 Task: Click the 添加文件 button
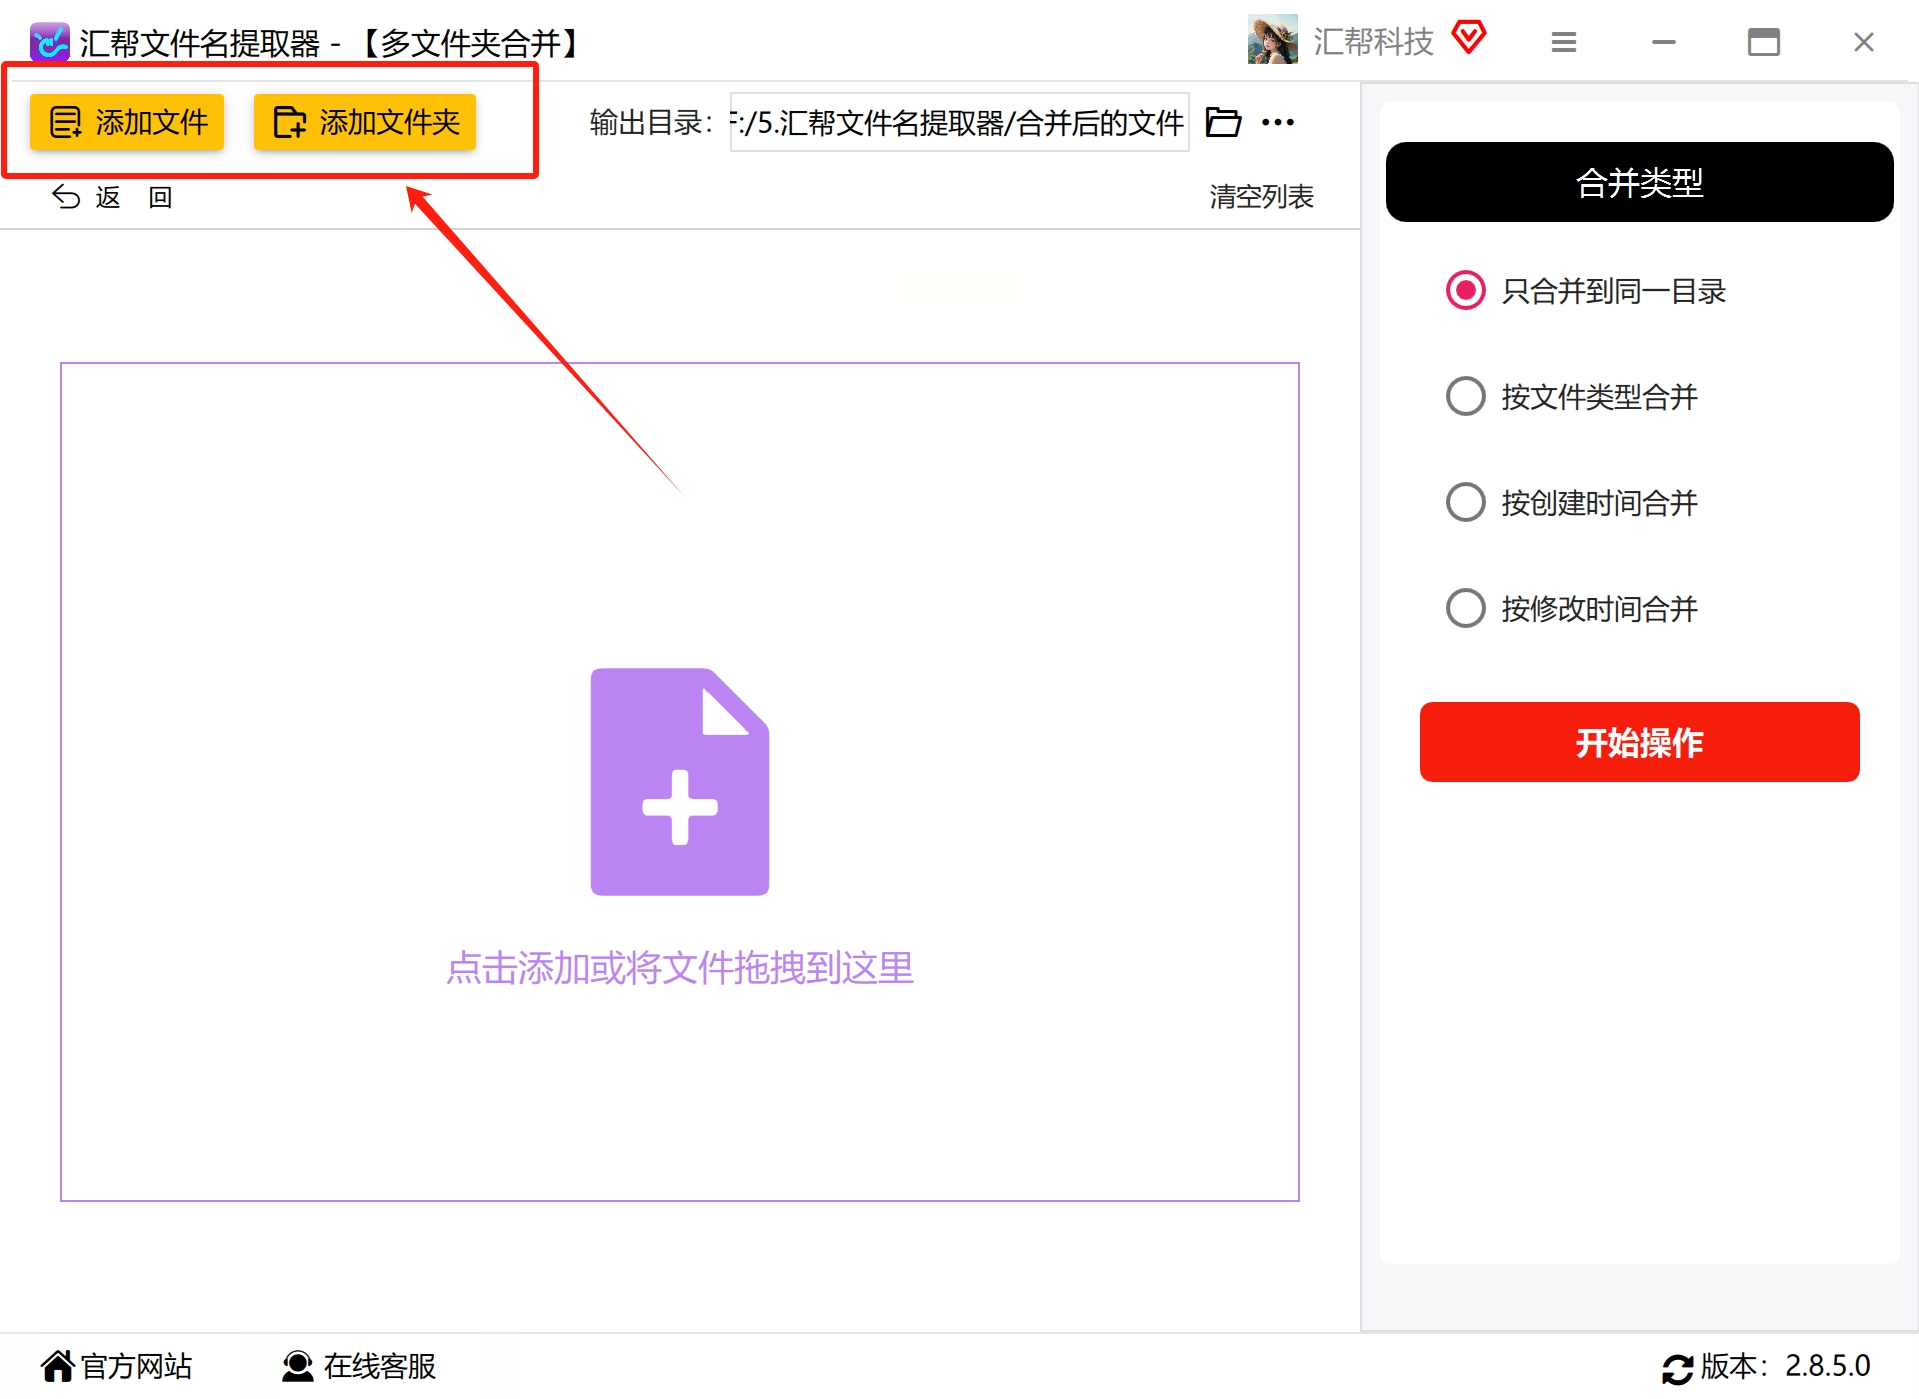pyautogui.click(x=127, y=122)
